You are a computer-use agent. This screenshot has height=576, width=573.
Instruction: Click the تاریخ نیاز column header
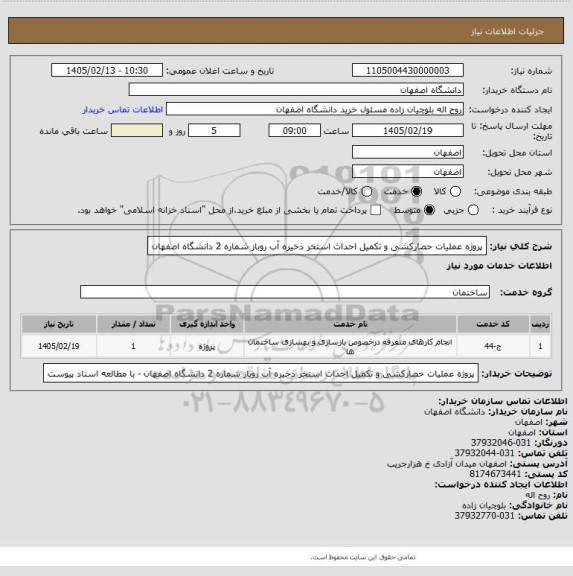59,324
